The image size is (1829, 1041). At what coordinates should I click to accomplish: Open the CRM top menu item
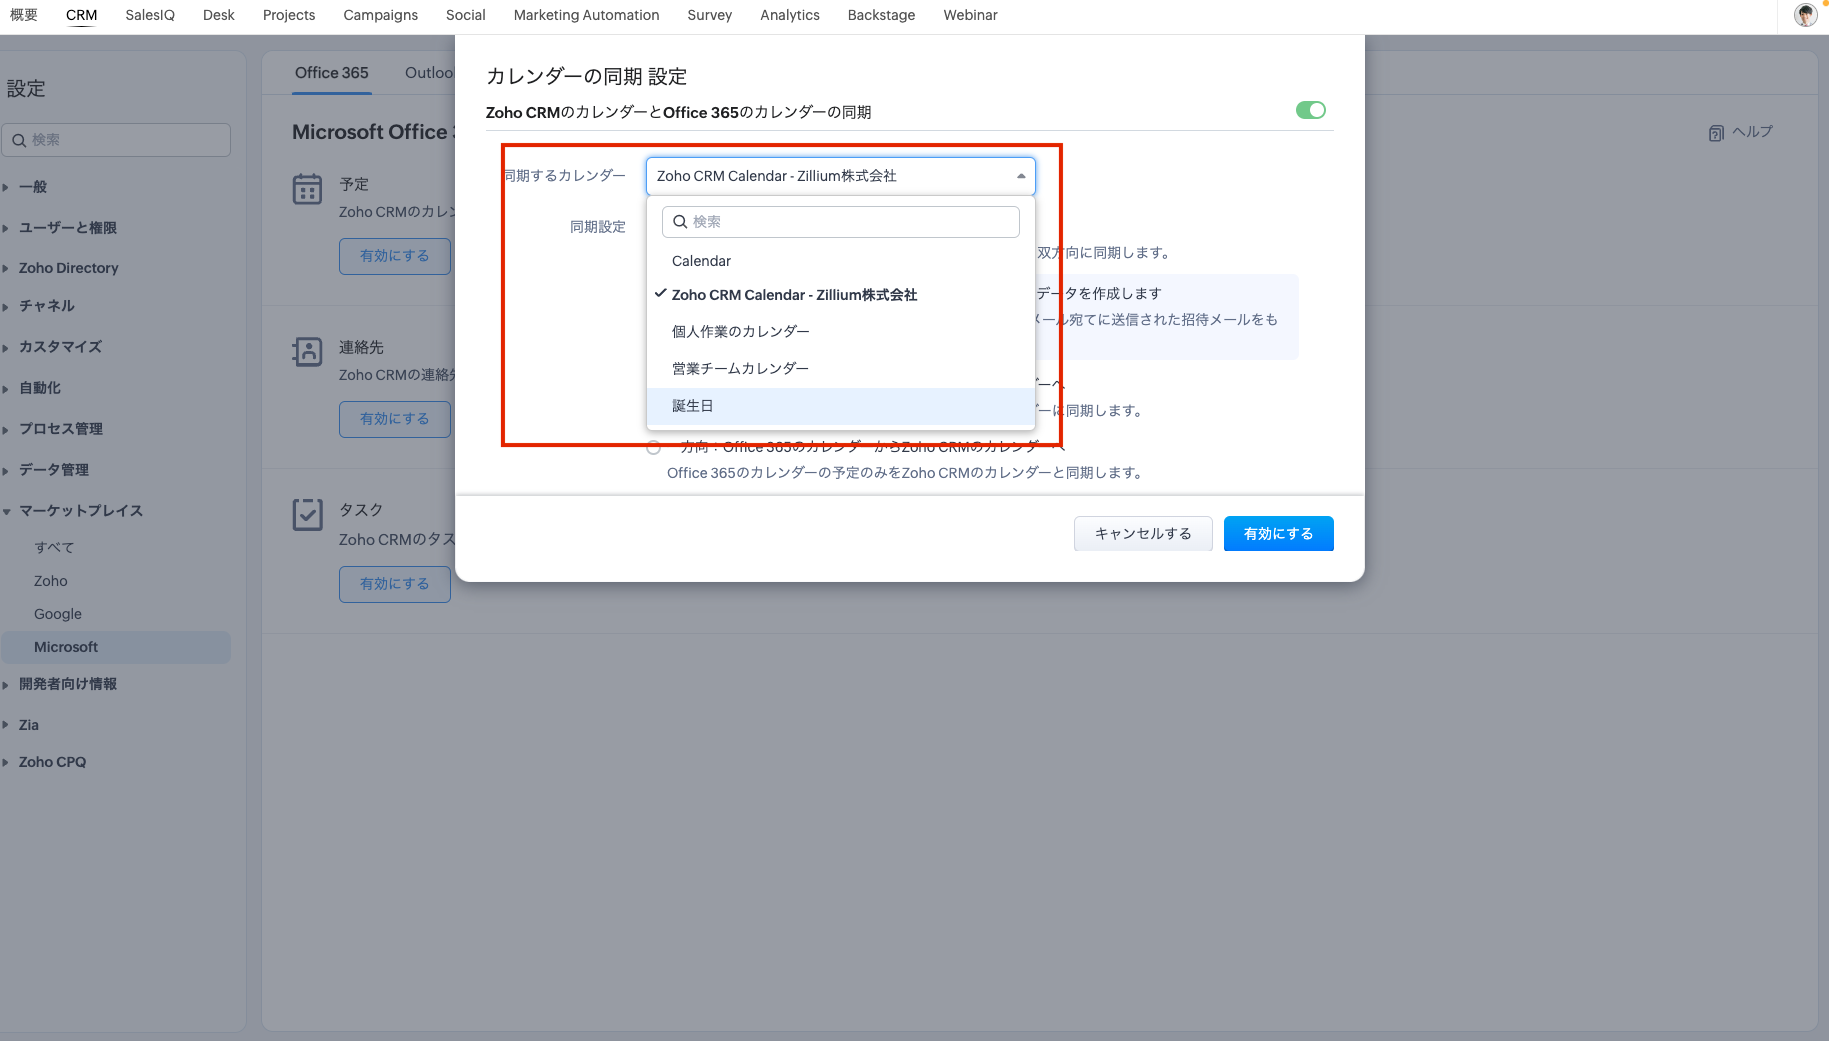82,15
